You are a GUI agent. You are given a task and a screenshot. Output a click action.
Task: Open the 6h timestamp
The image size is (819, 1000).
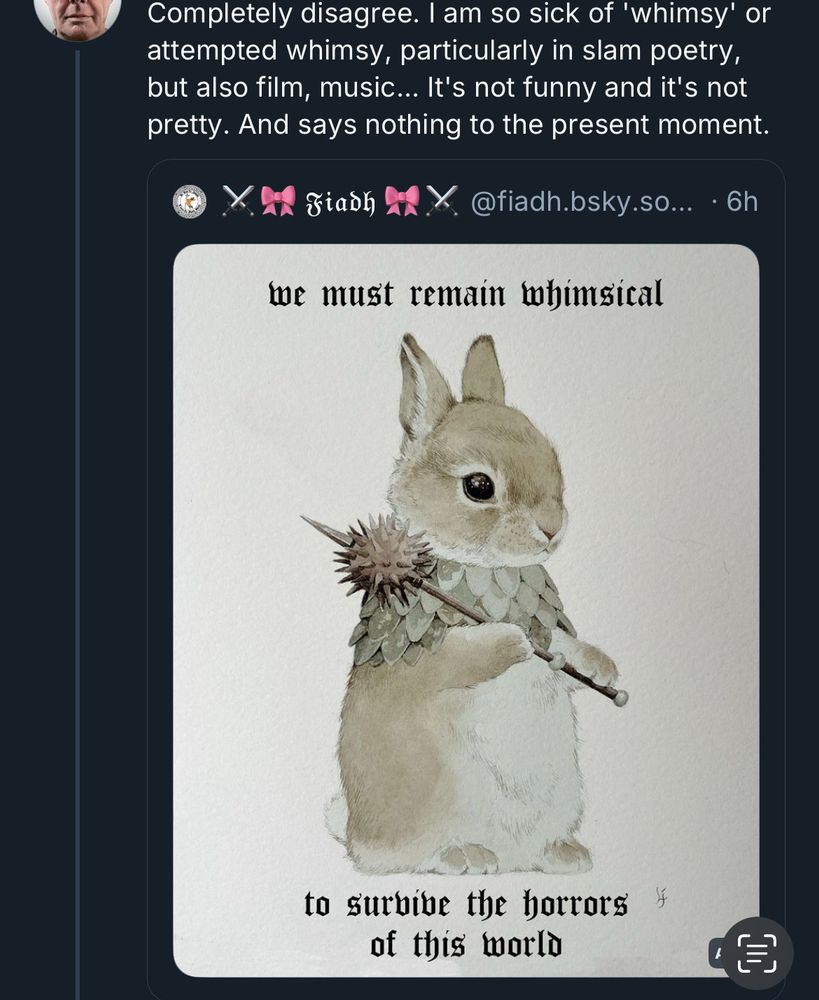742,202
